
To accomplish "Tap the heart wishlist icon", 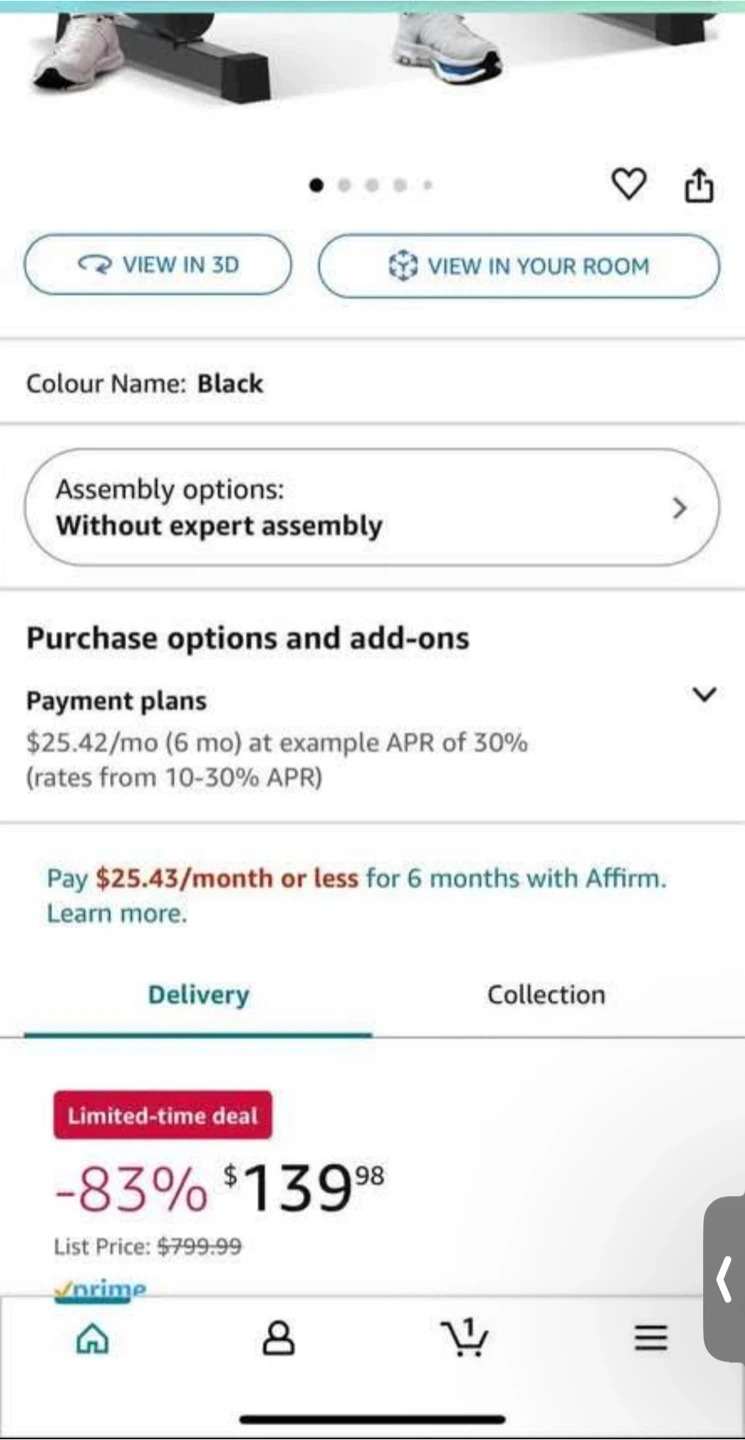I will [x=628, y=184].
